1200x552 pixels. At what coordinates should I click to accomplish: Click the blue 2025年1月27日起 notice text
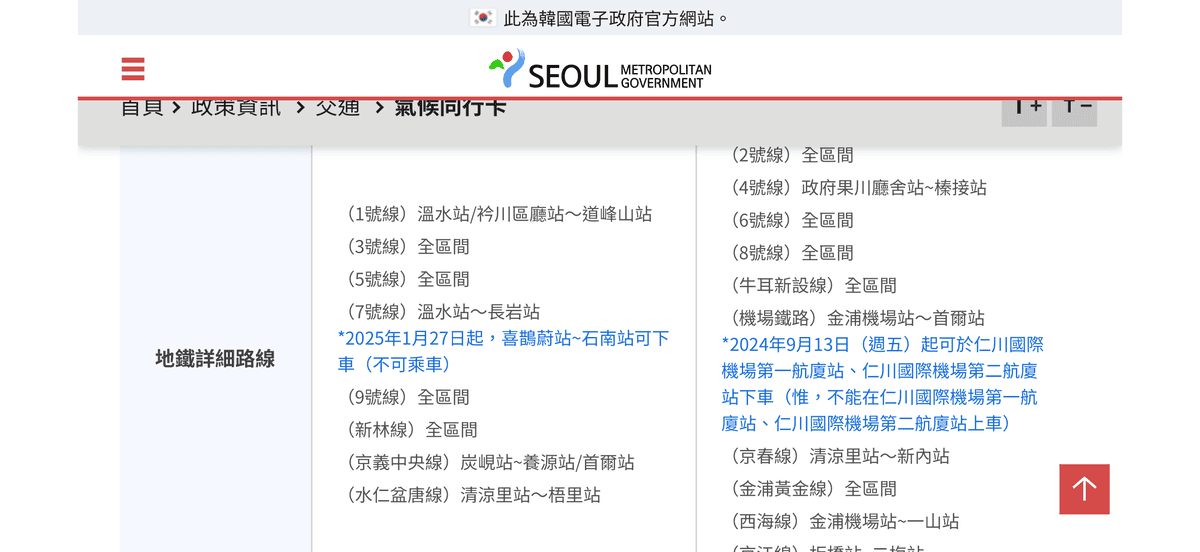click(x=504, y=351)
